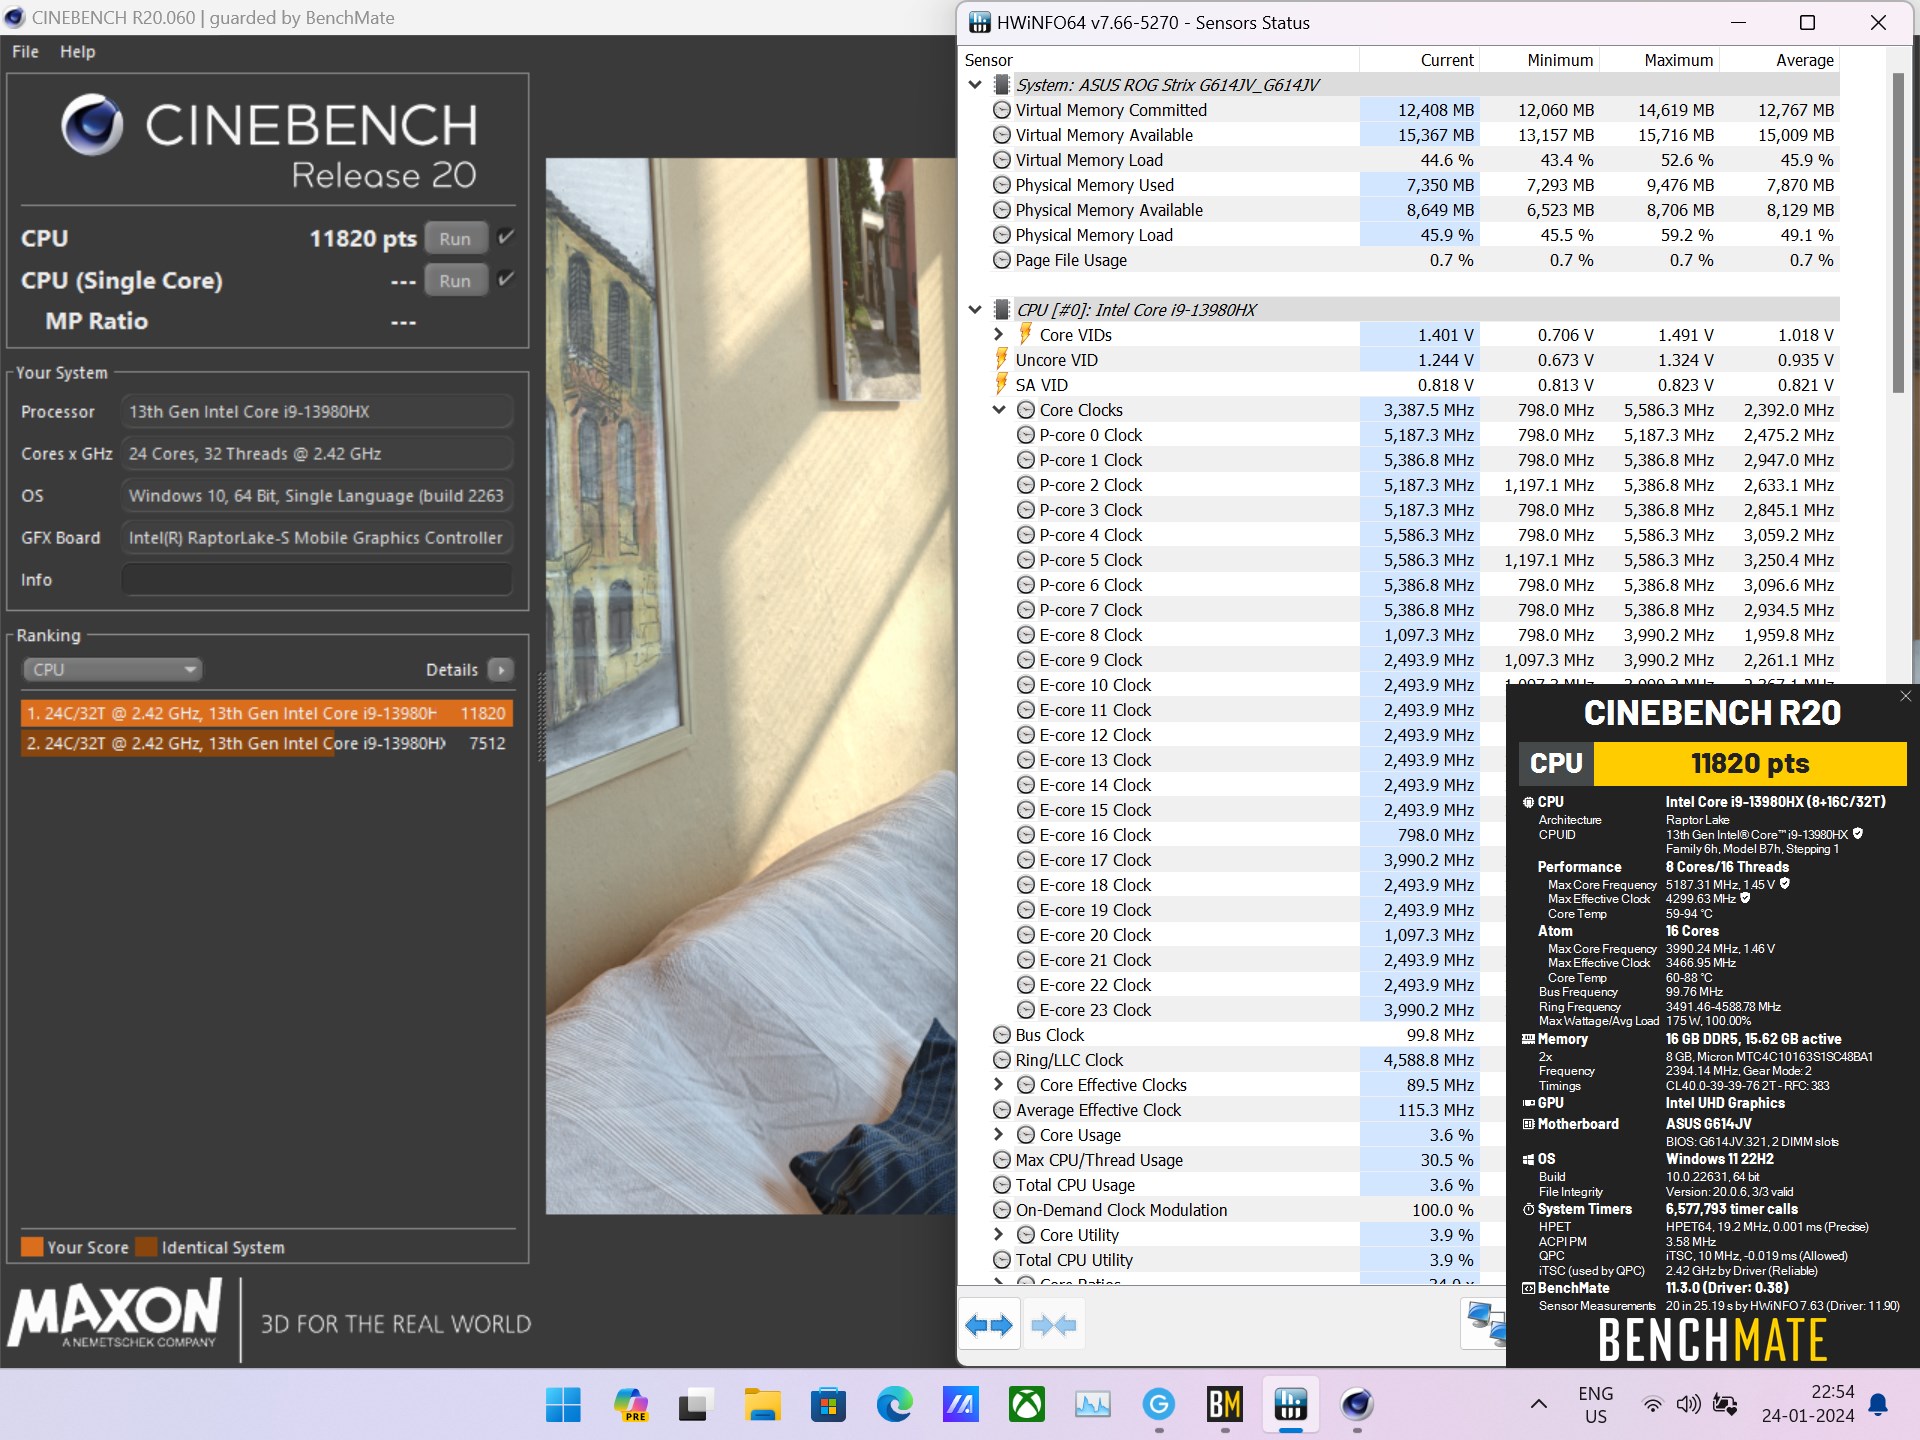This screenshot has height=1440, width=1920.
Task: Click the icon next to E-core 17 Clock
Action: pos(1026,860)
